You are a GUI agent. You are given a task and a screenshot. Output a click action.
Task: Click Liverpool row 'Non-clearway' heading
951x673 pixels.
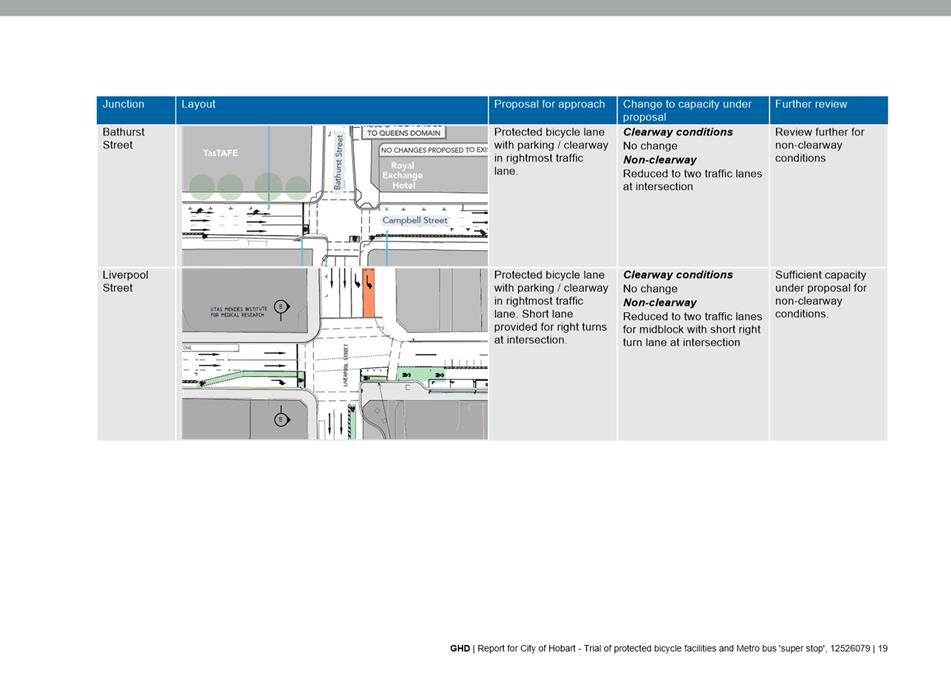tap(659, 303)
